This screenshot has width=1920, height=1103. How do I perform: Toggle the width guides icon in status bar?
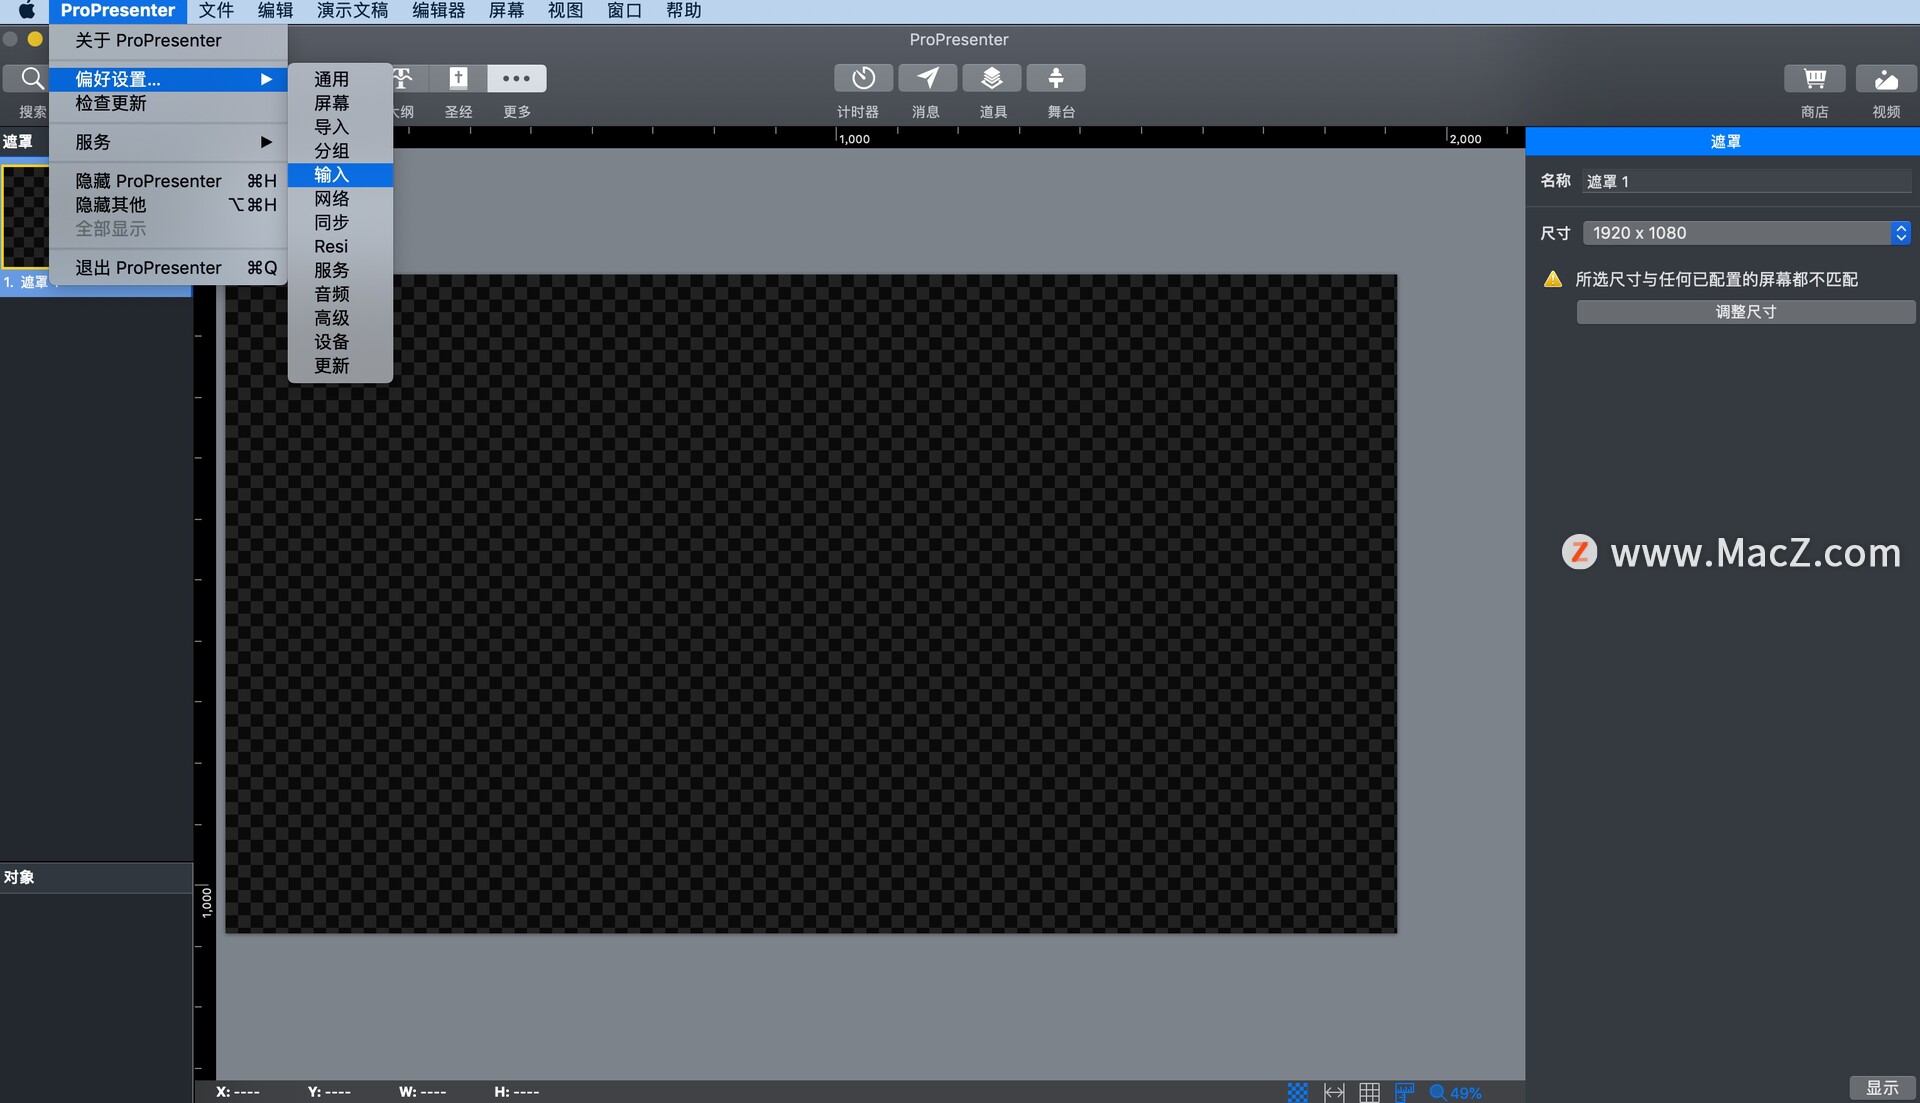[1334, 1092]
